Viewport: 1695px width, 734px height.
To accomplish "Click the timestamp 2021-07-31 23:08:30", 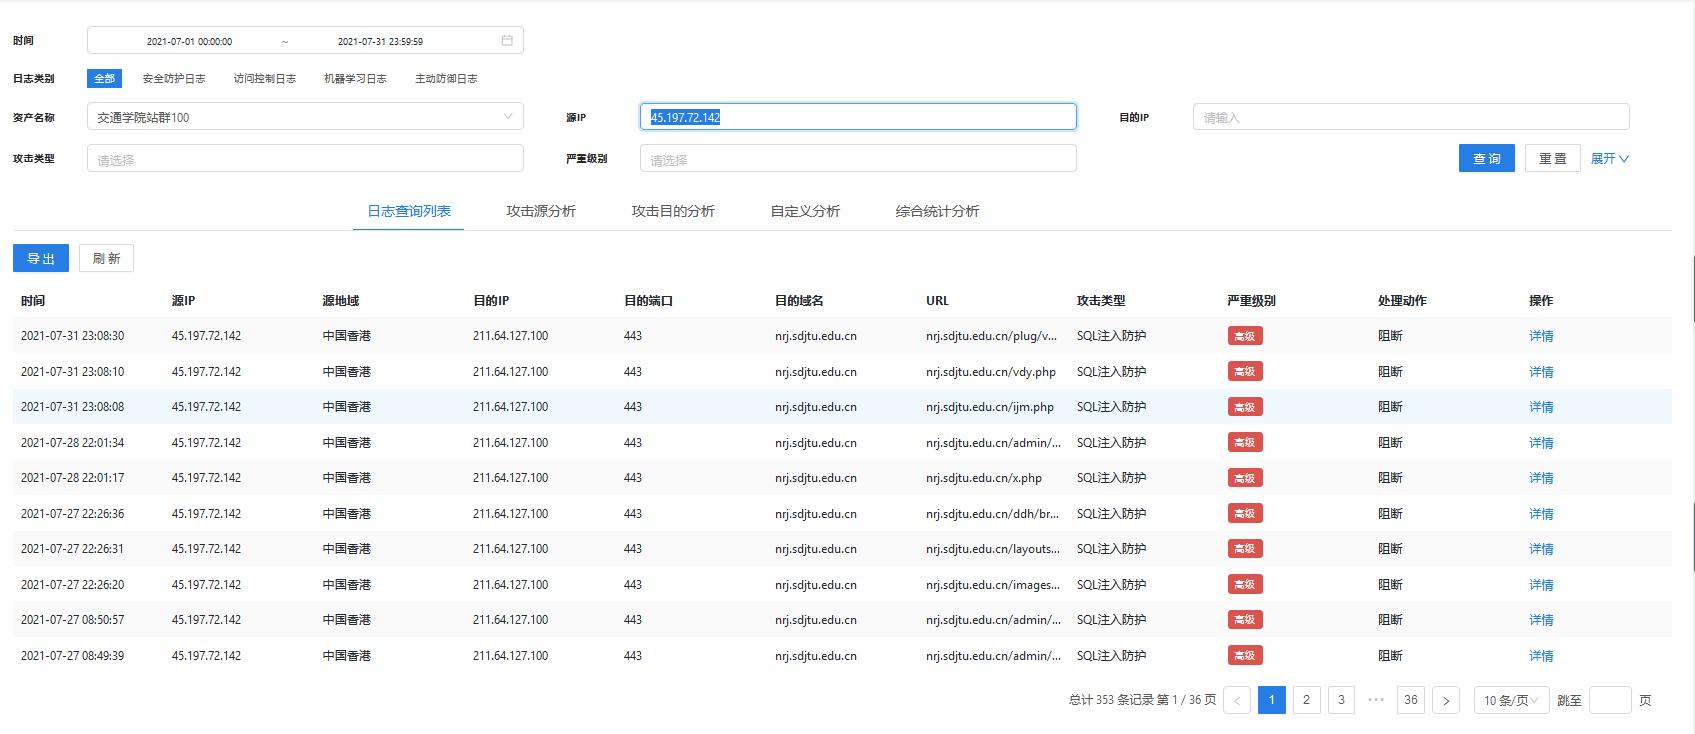I will pyautogui.click(x=73, y=336).
